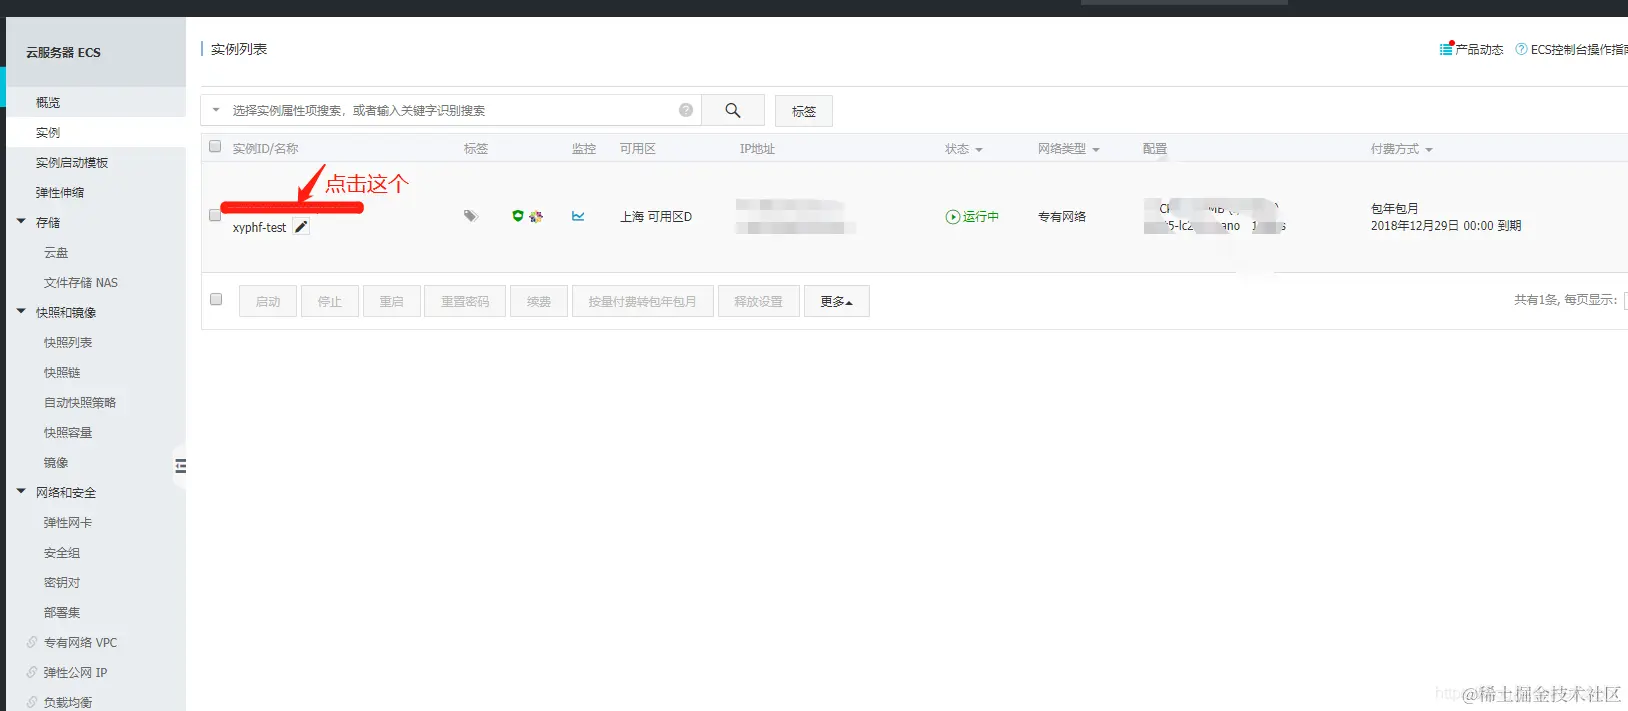Click the 停止 button
This screenshot has height=711, width=1628.
330,301
